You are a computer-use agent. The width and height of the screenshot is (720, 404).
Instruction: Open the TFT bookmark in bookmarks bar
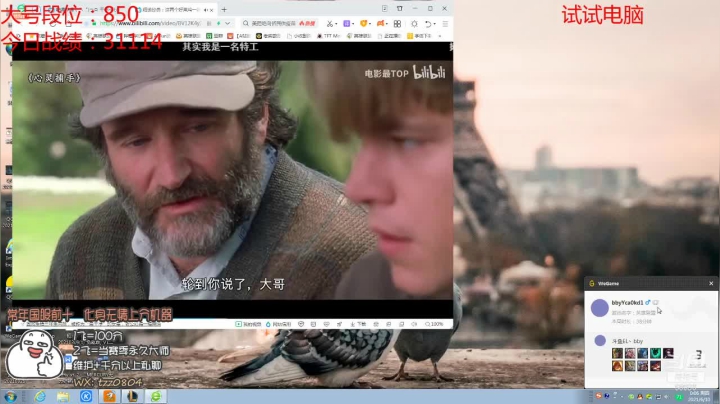[328, 36]
